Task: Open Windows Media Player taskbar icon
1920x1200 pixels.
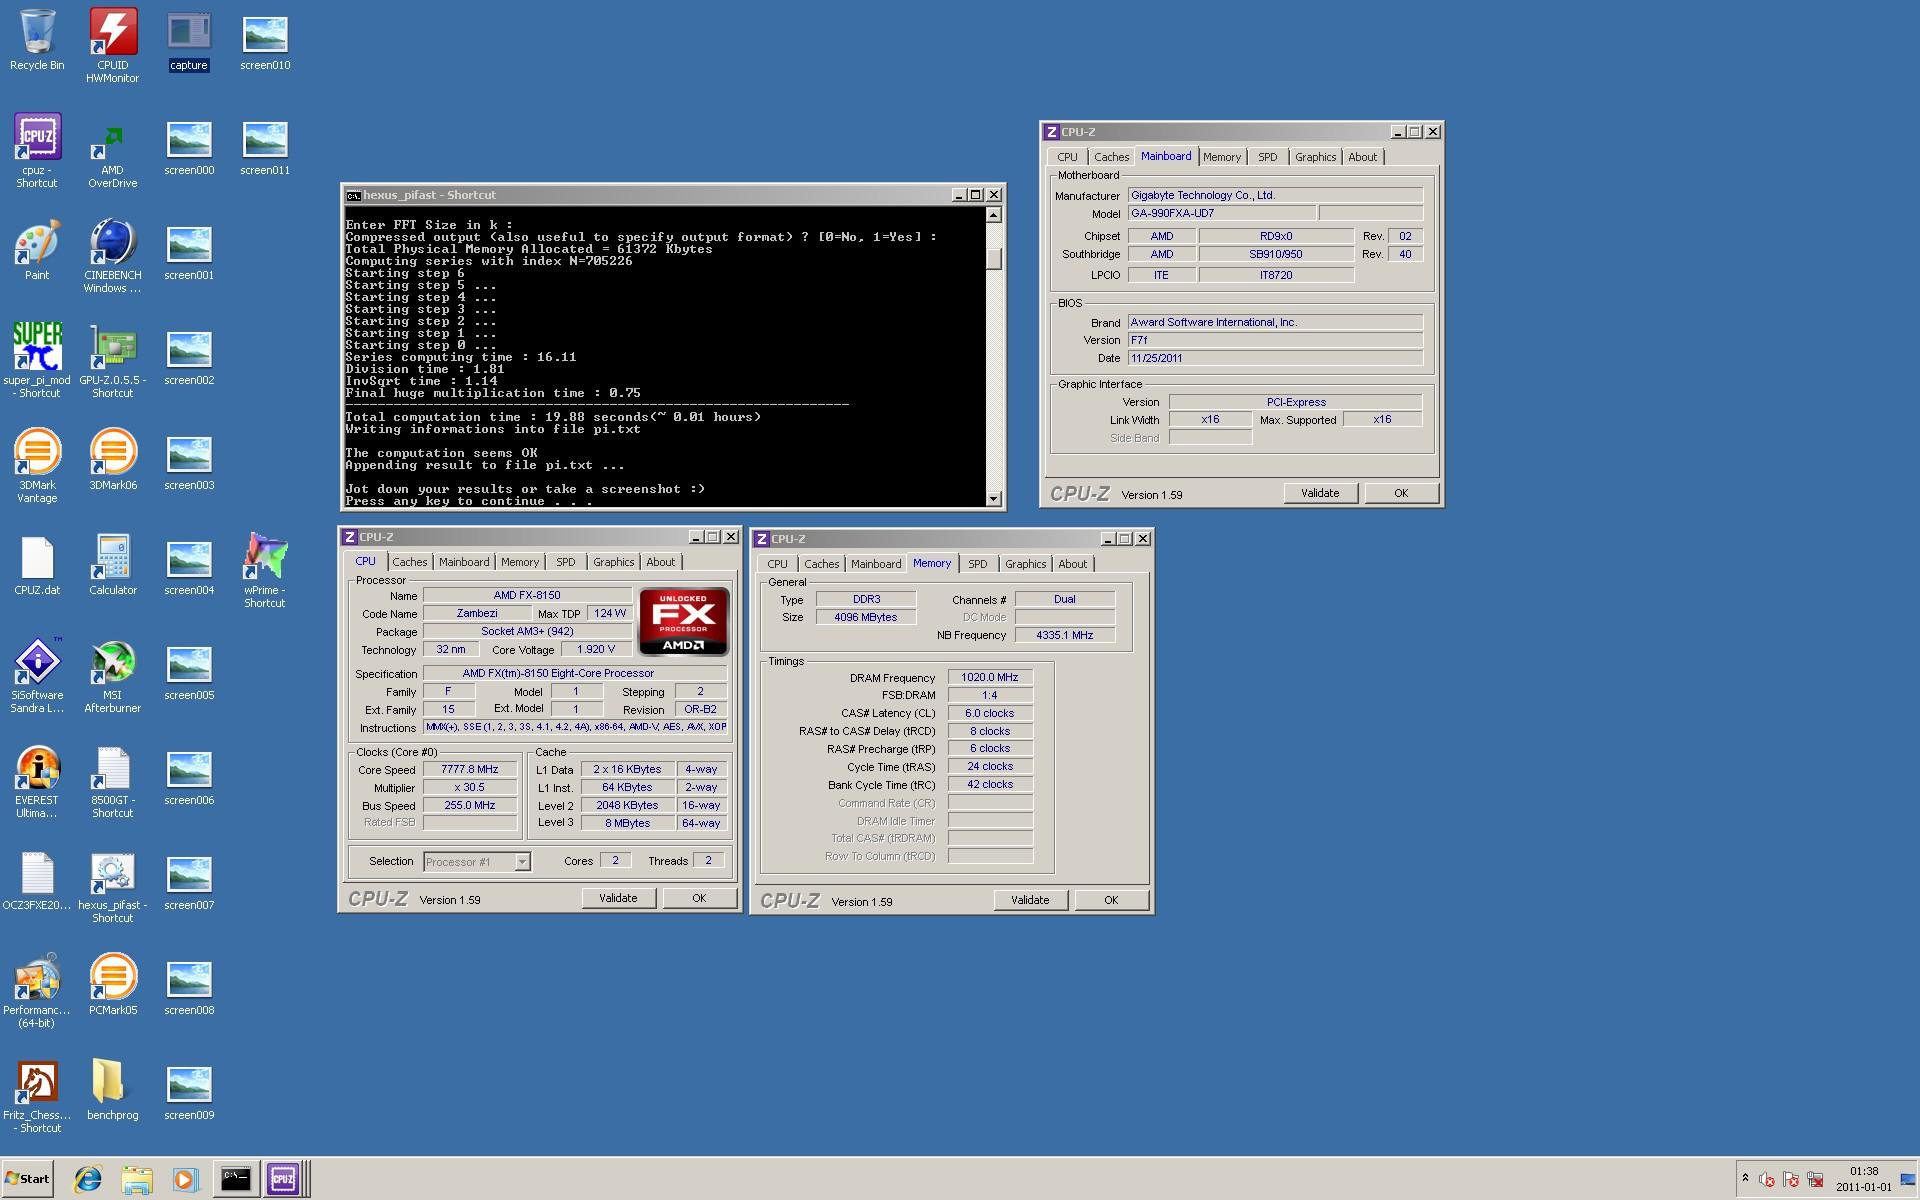Action: pyautogui.click(x=185, y=1179)
